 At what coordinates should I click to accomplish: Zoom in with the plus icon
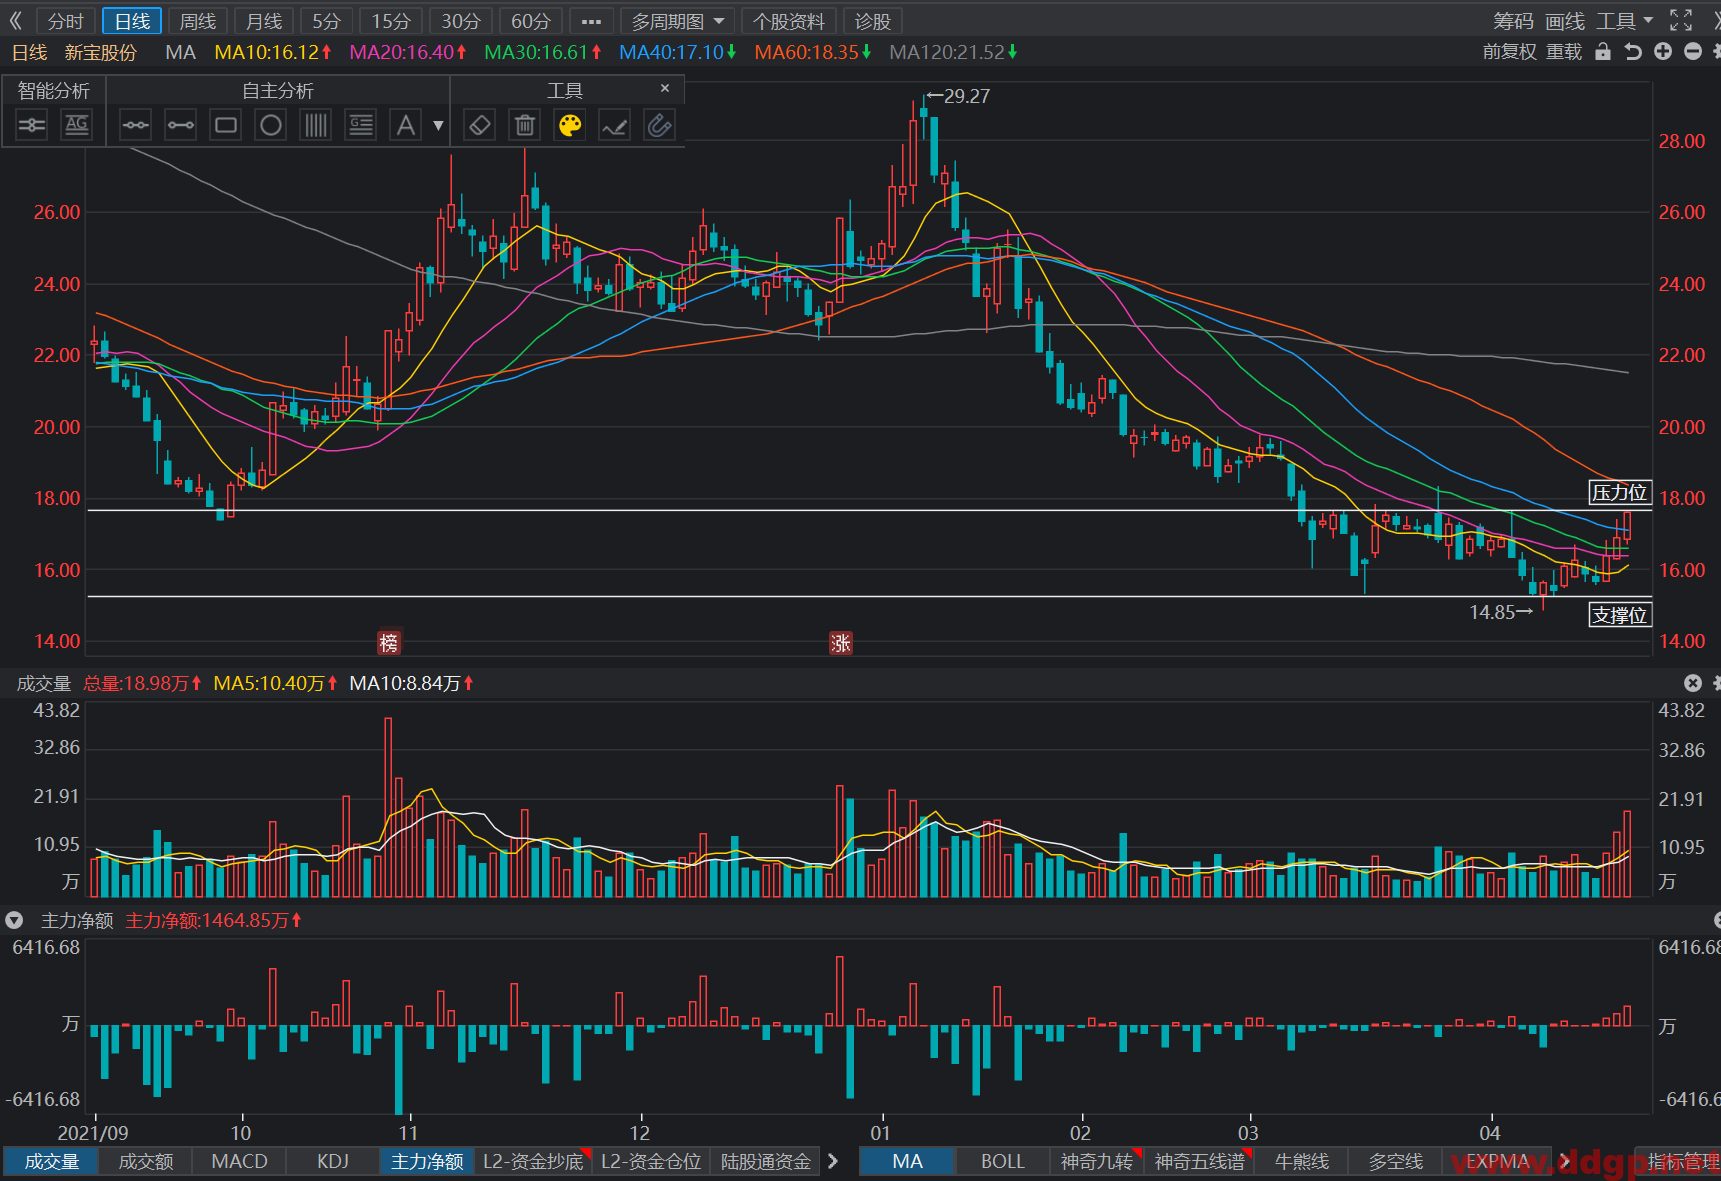[x=1663, y=52]
